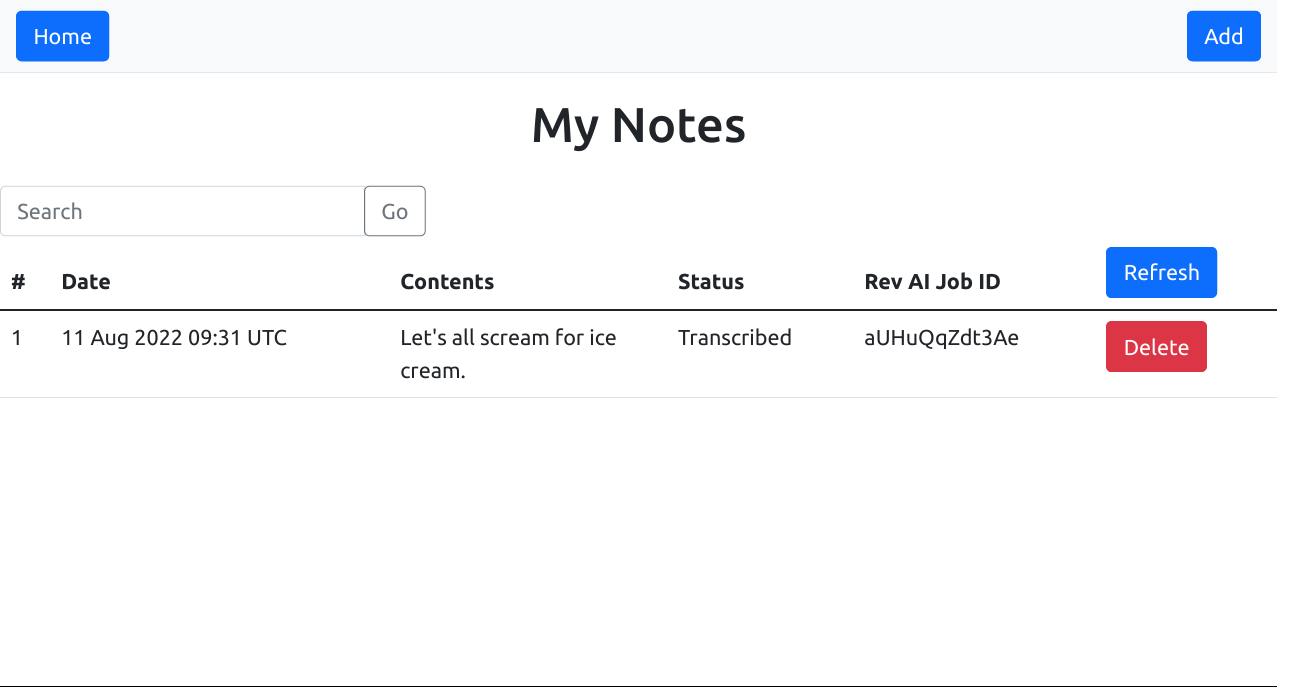Click the Home button
This screenshot has height=692, width=1290.
coord(62,36)
